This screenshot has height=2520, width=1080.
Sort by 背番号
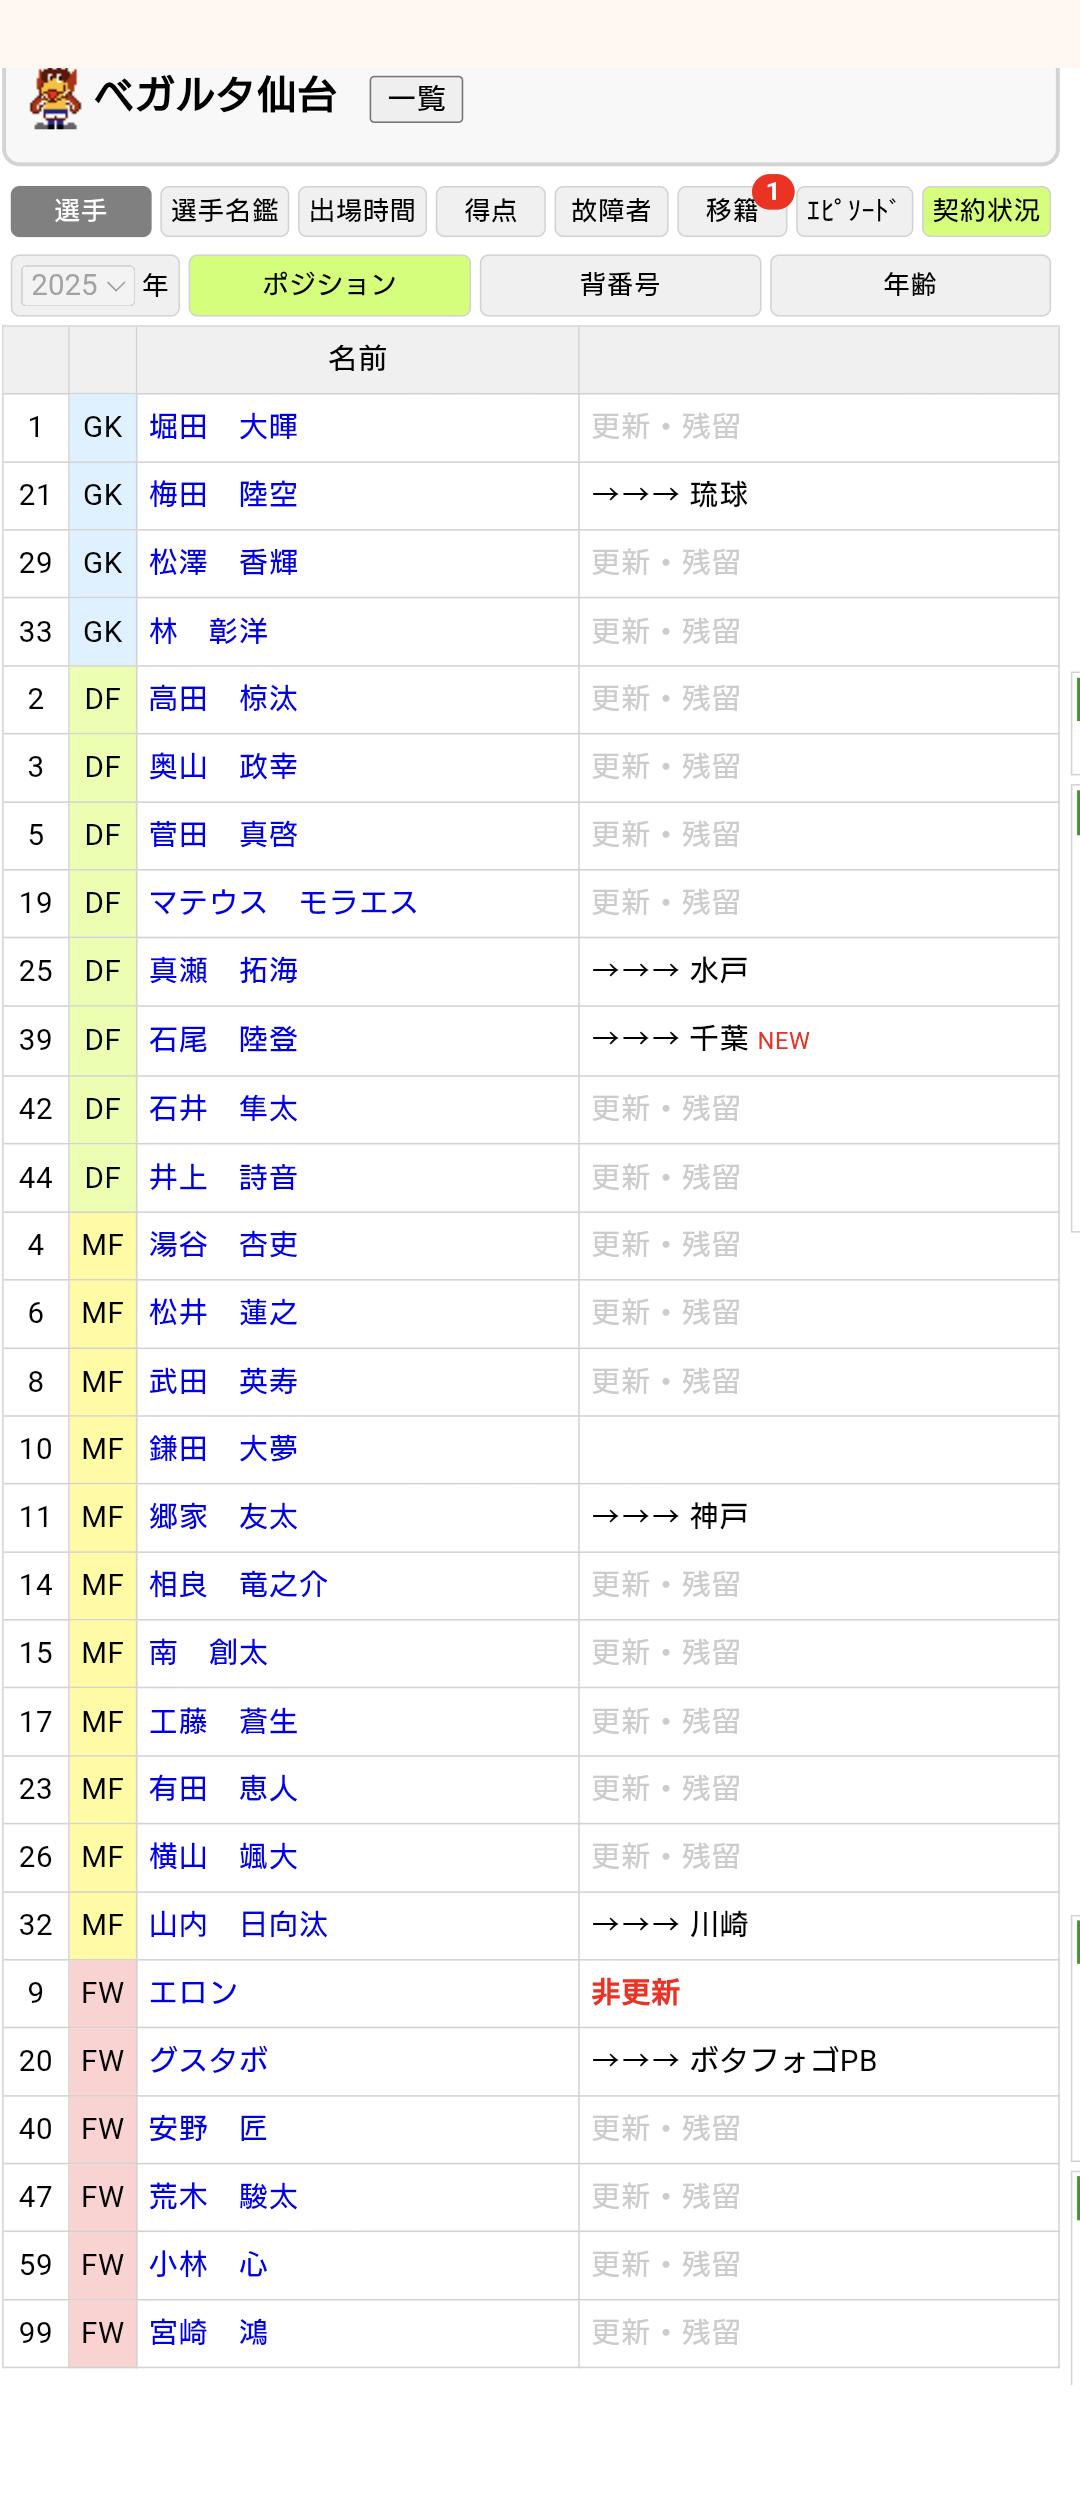pos(620,285)
